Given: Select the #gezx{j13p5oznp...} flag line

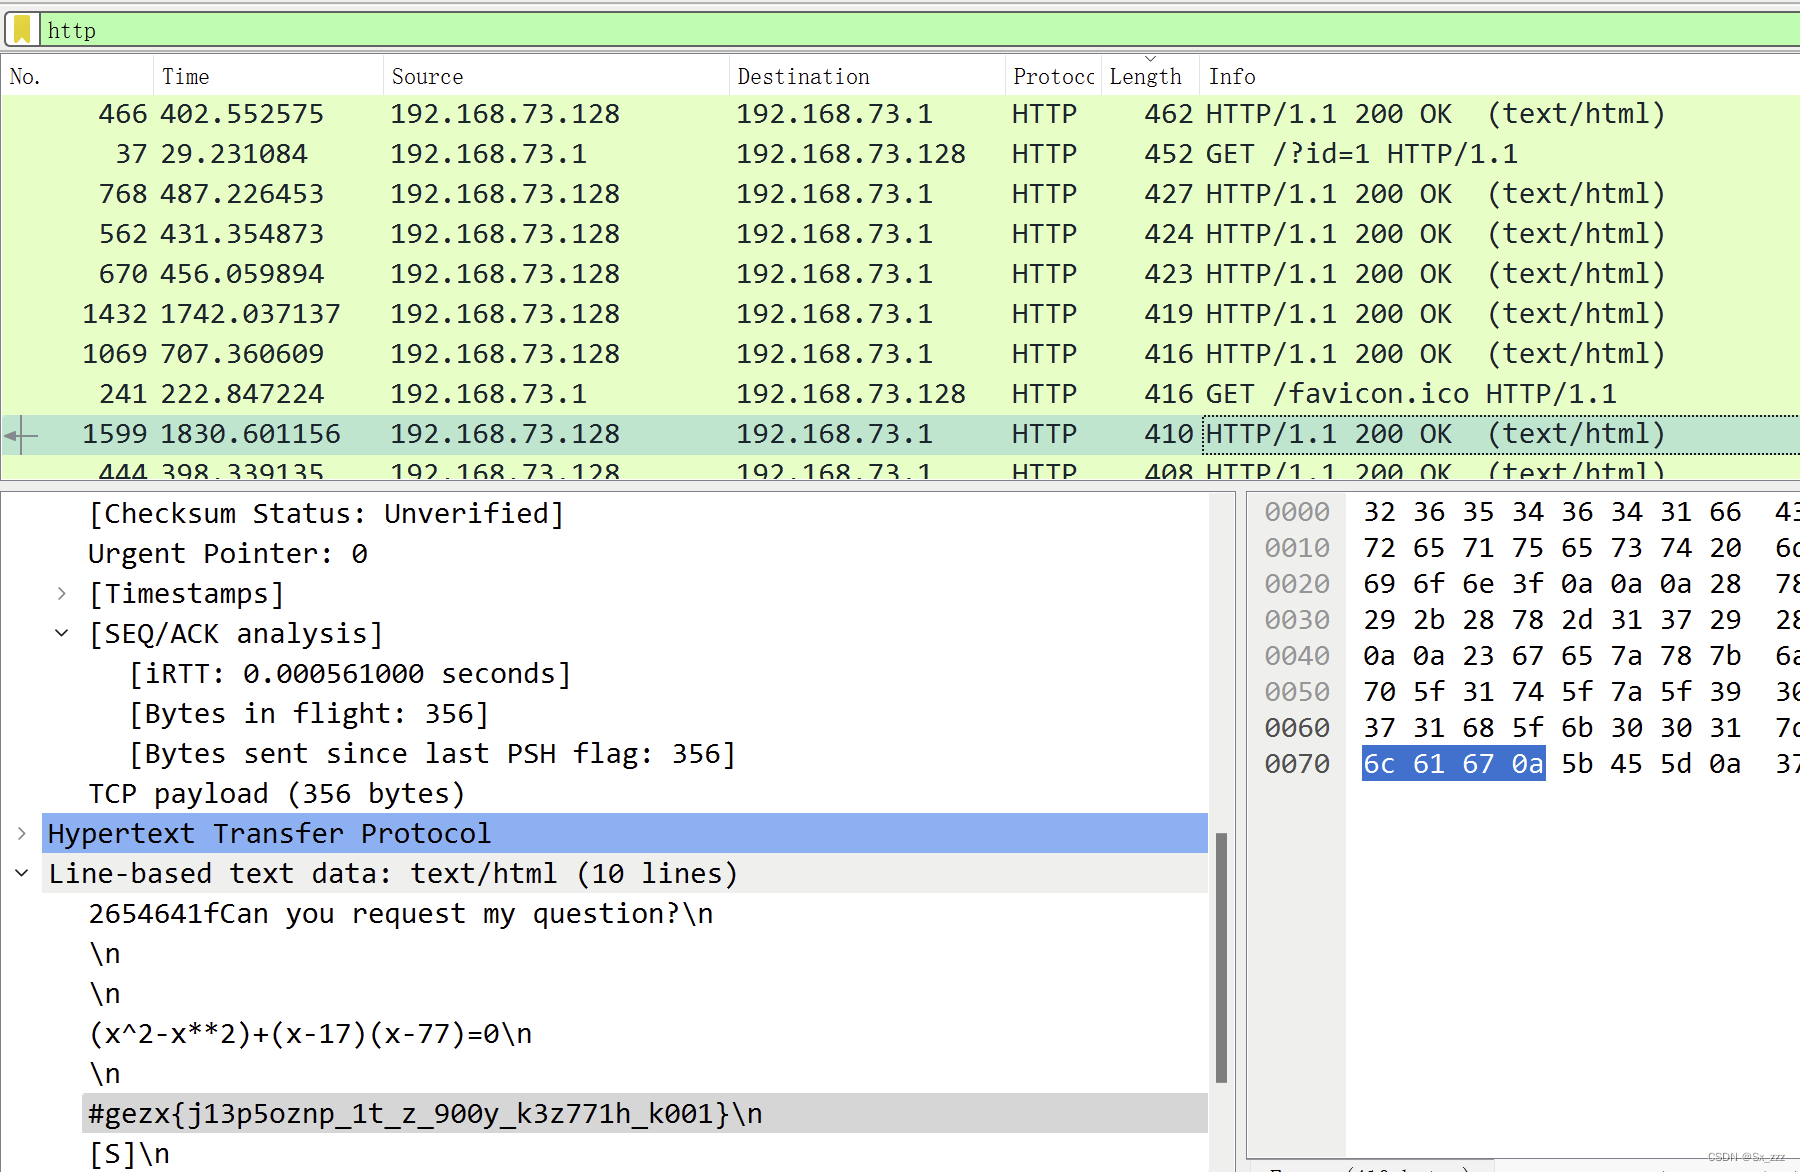Looking at the screenshot, I should click(x=644, y=1114).
